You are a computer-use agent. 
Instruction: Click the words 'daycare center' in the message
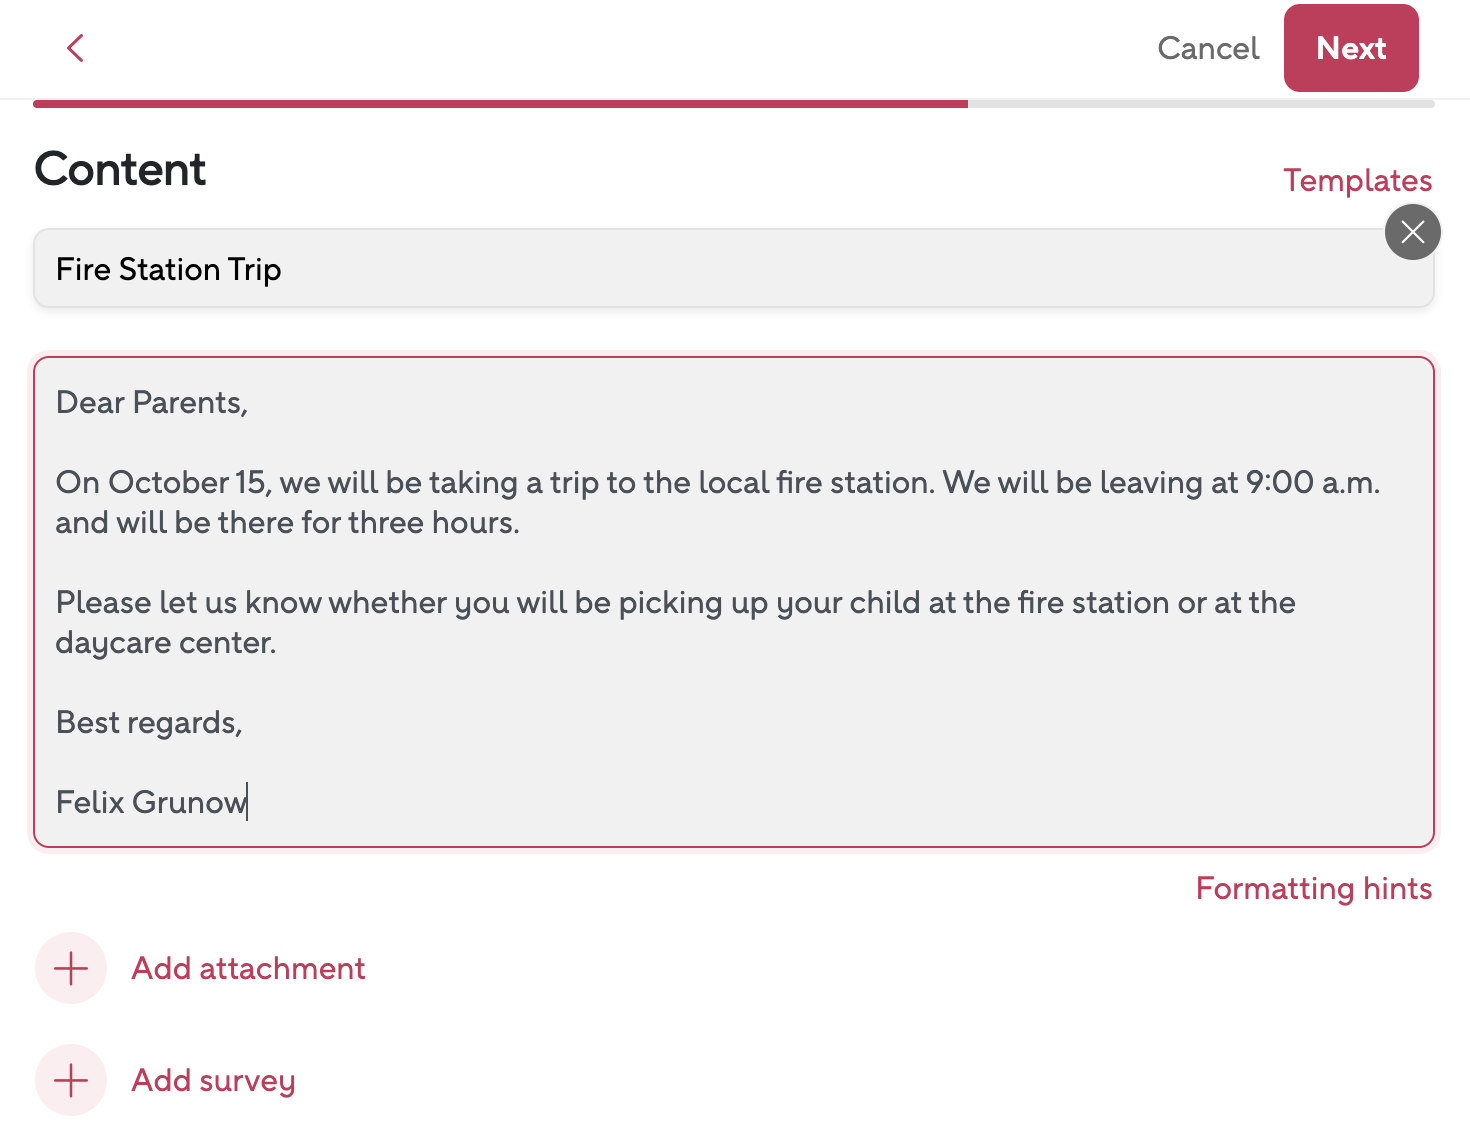165,643
